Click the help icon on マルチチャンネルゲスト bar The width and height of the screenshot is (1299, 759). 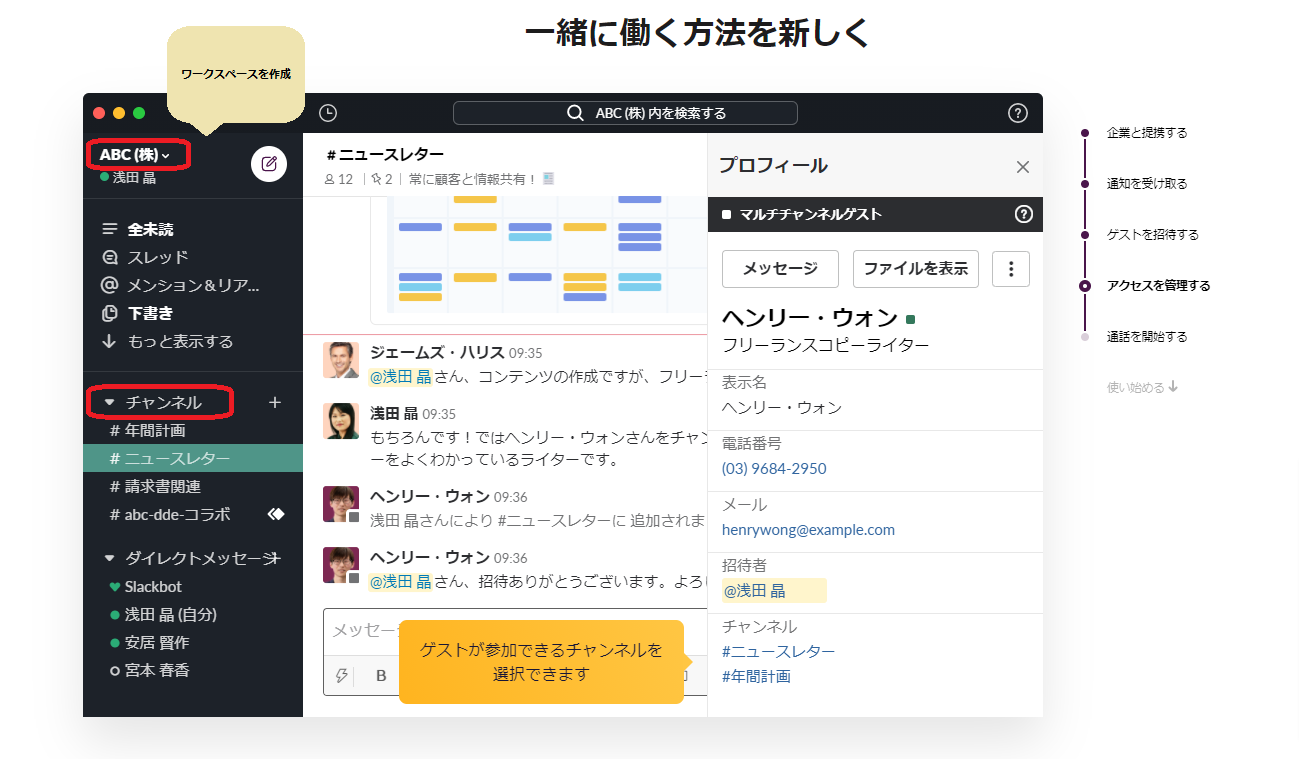coord(1023,214)
